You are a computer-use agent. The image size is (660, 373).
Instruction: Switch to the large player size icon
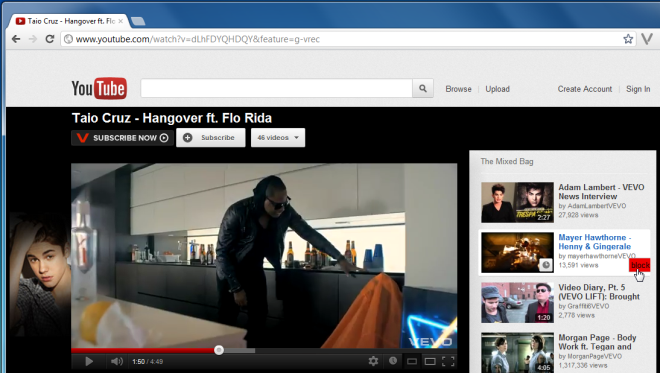pos(430,361)
